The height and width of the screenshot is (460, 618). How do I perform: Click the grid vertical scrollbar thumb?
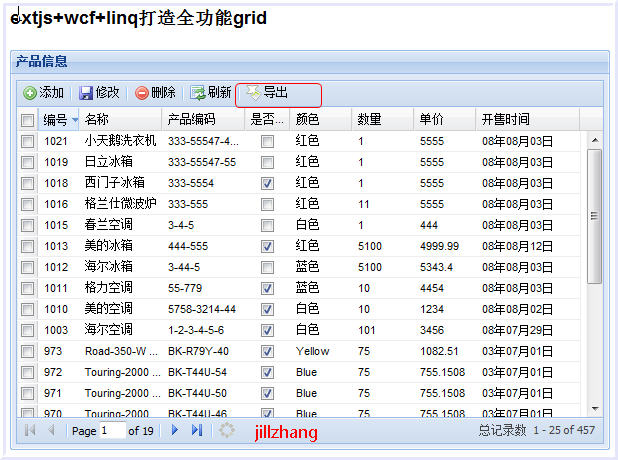pyautogui.click(x=595, y=215)
